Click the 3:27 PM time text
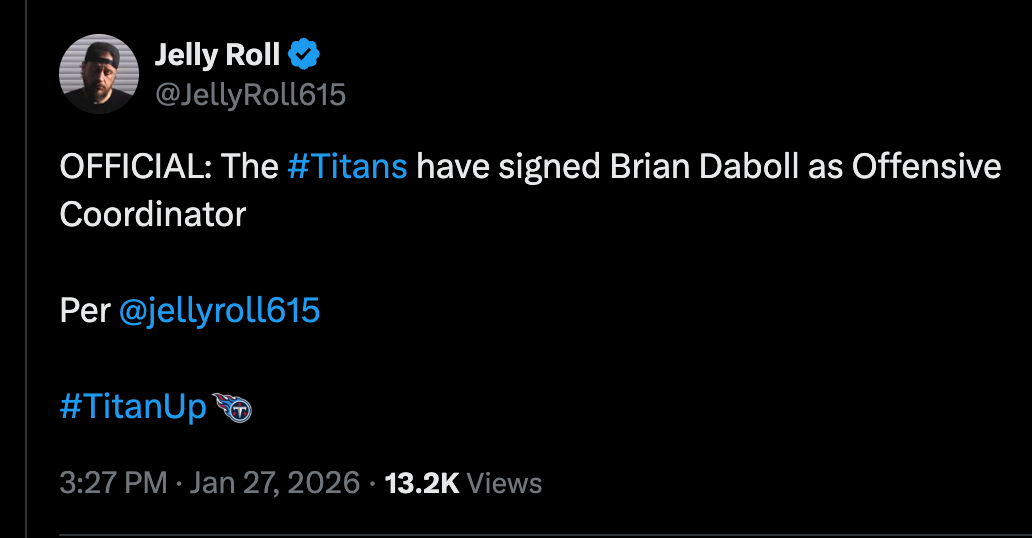This screenshot has width=1032, height=538. click(113, 483)
